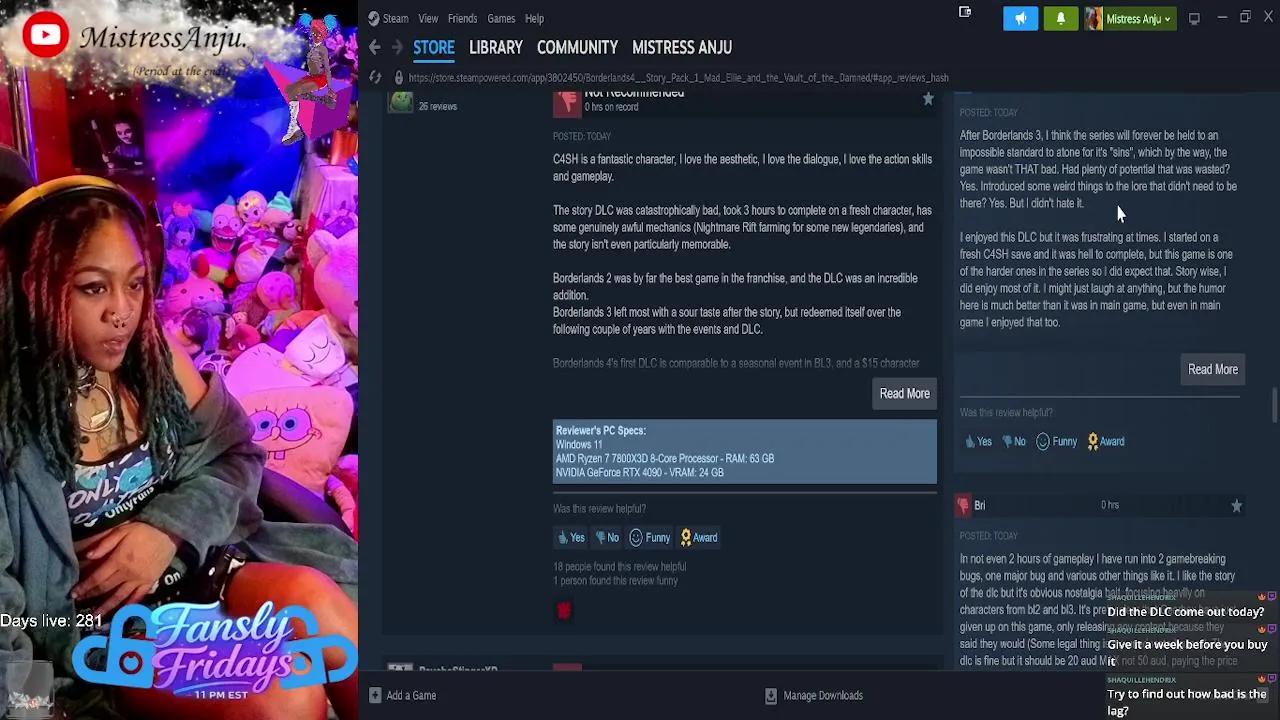The width and height of the screenshot is (1280, 720).
Task: Vote No on the C4SH review
Action: (607, 537)
